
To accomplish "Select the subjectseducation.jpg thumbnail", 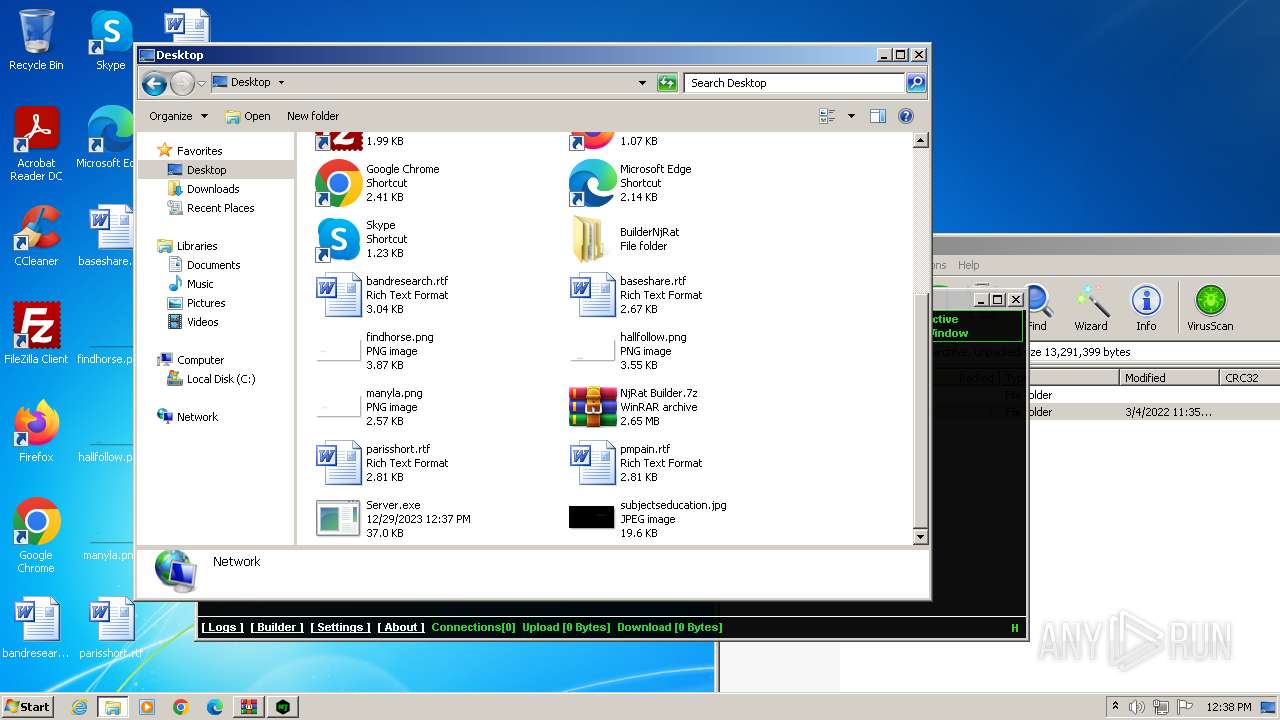I will click(x=592, y=517).
